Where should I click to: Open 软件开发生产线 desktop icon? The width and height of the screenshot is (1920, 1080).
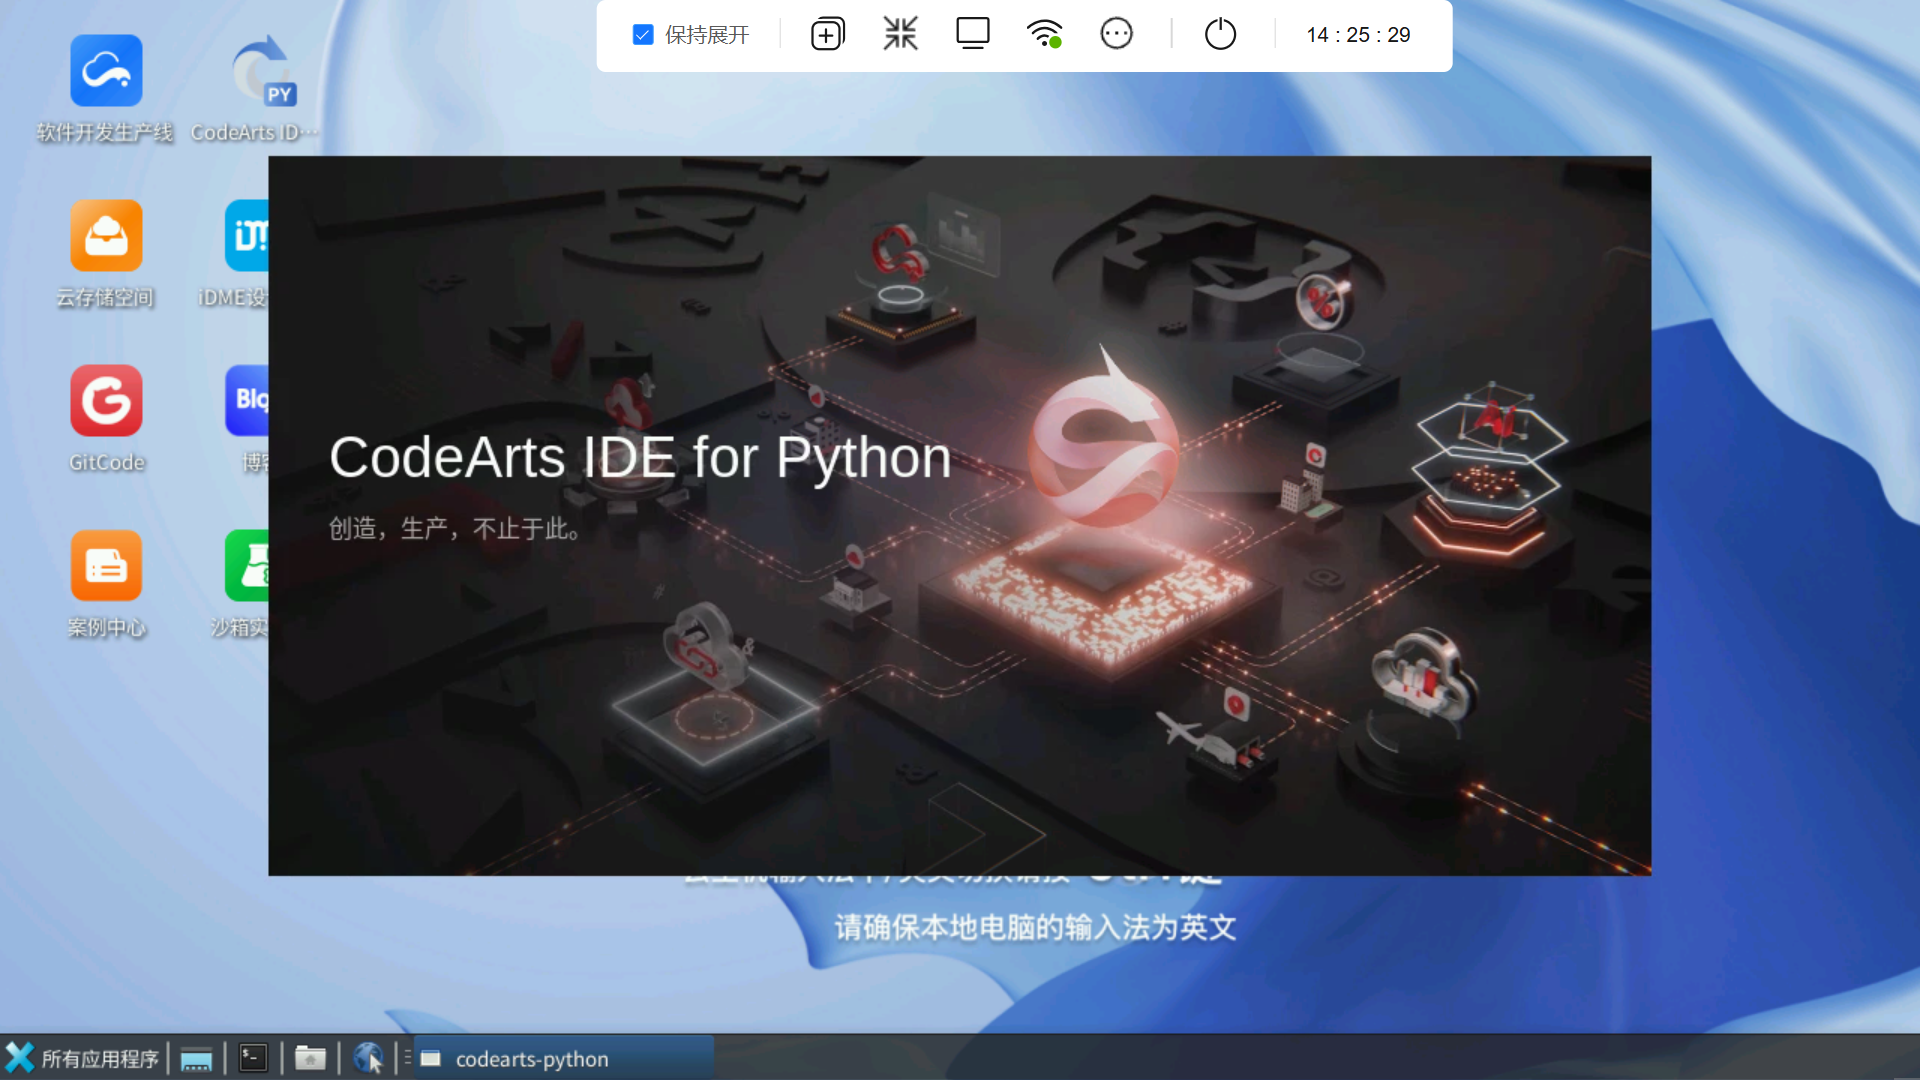106,72
